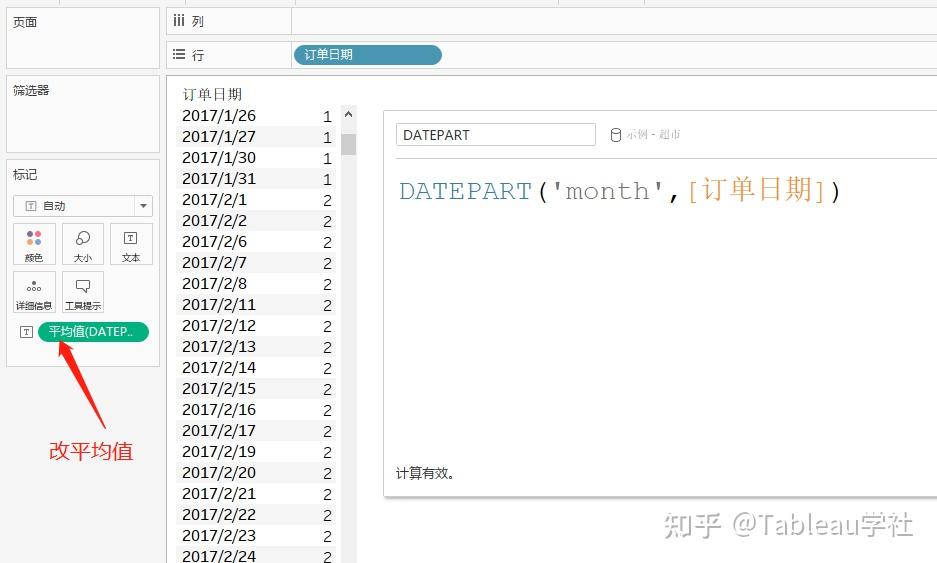Viewport: 937px width, 563px height.
Task: Select the row 2017/1/26
Action: pyautogui.click(x=256, y=115)
